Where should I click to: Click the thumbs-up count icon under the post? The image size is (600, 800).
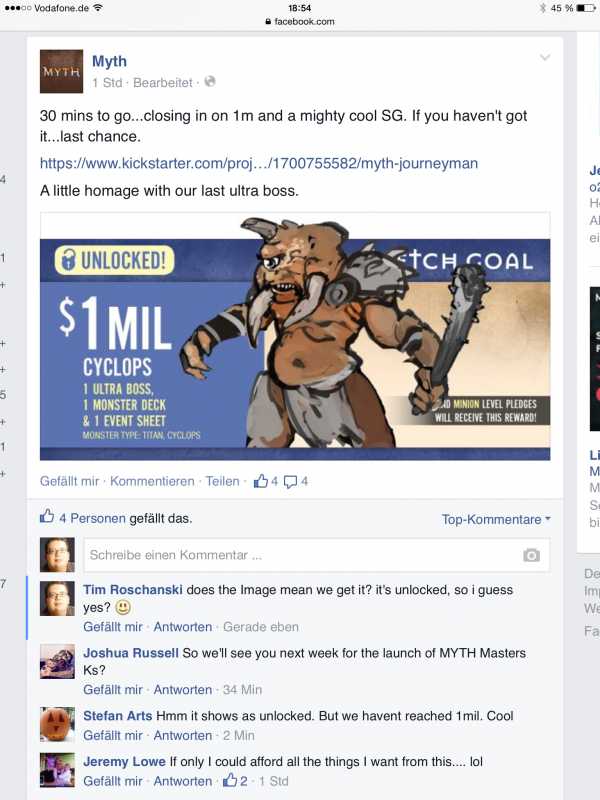pos(261,481)
